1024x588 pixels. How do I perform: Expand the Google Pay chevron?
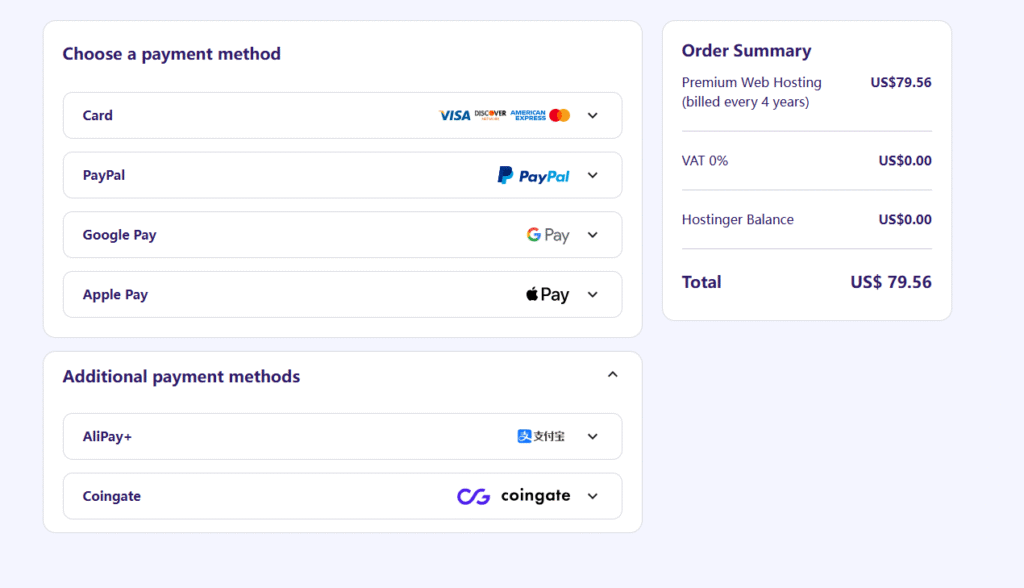click(x=593, y=235)
